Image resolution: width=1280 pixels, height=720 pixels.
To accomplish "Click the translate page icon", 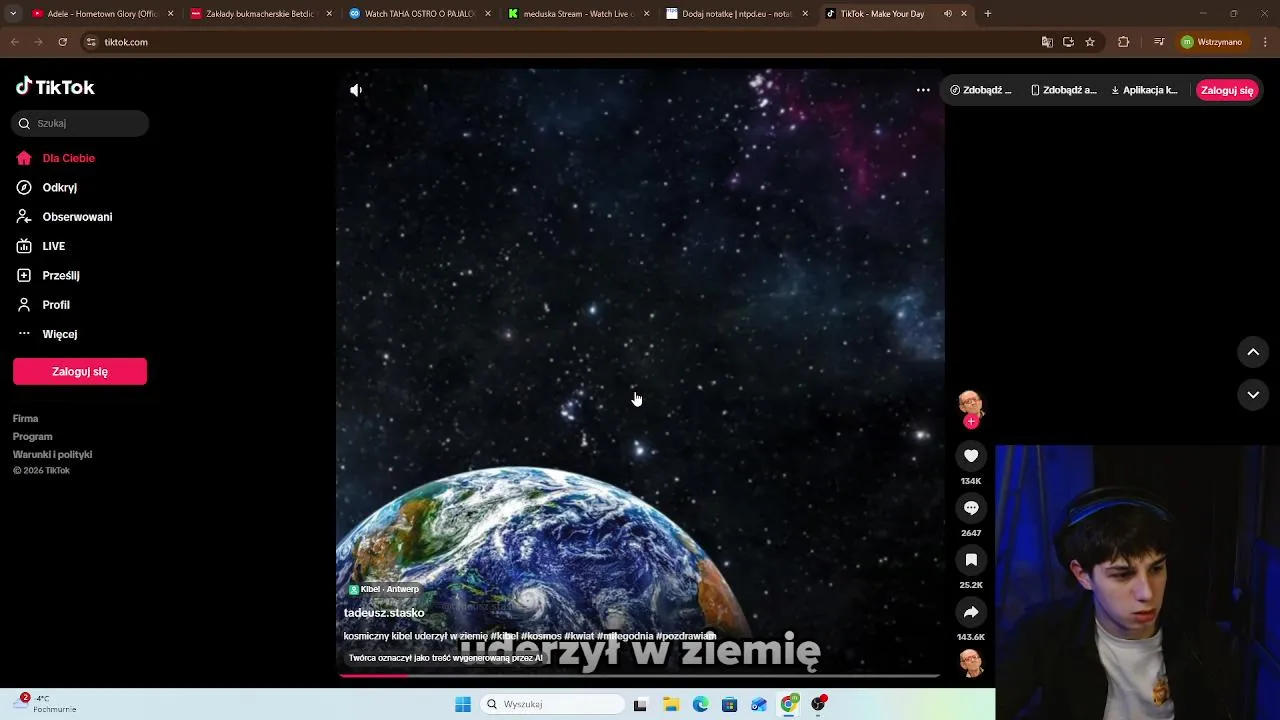I will tap(1047, 42).
